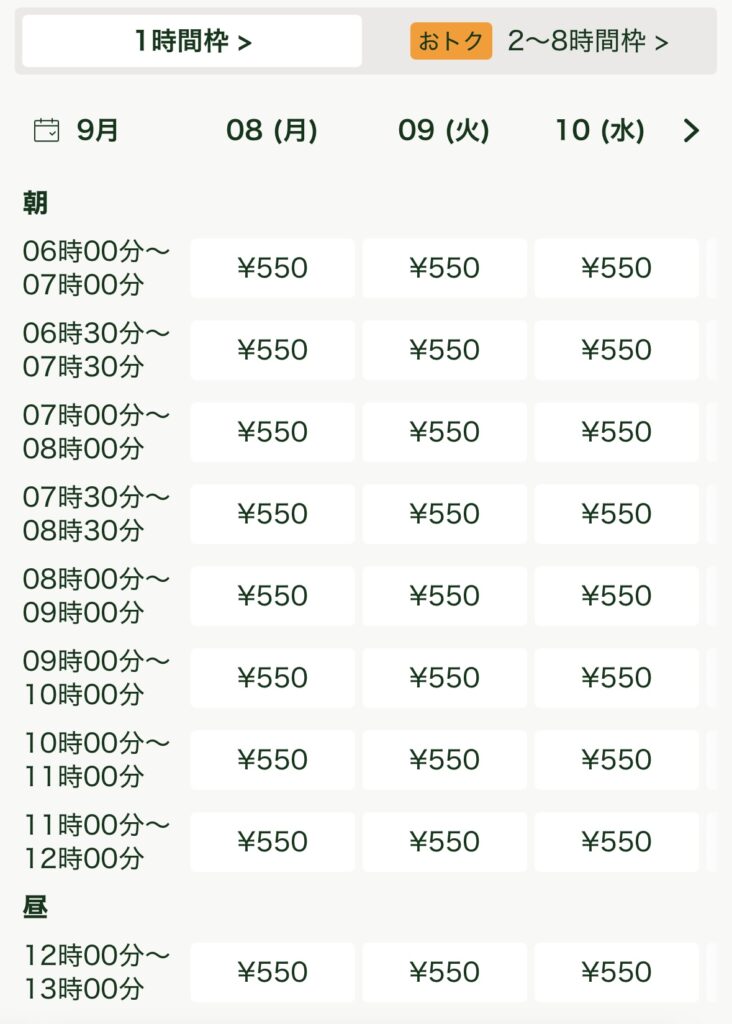Select the 10 (水) date header
This screenshot has height=1024, width=732.
600,130
